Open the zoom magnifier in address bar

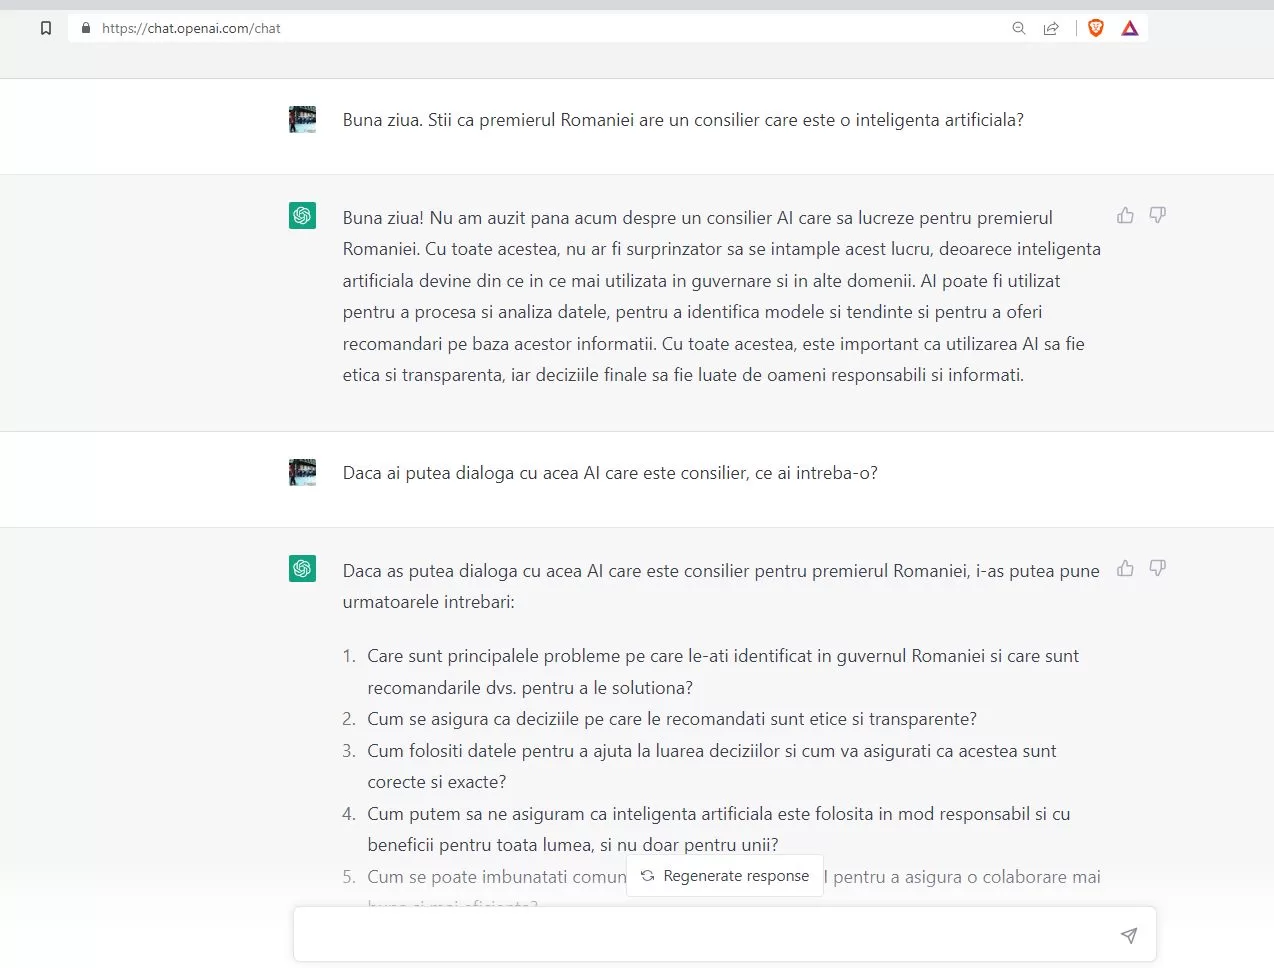(1019, 28)
